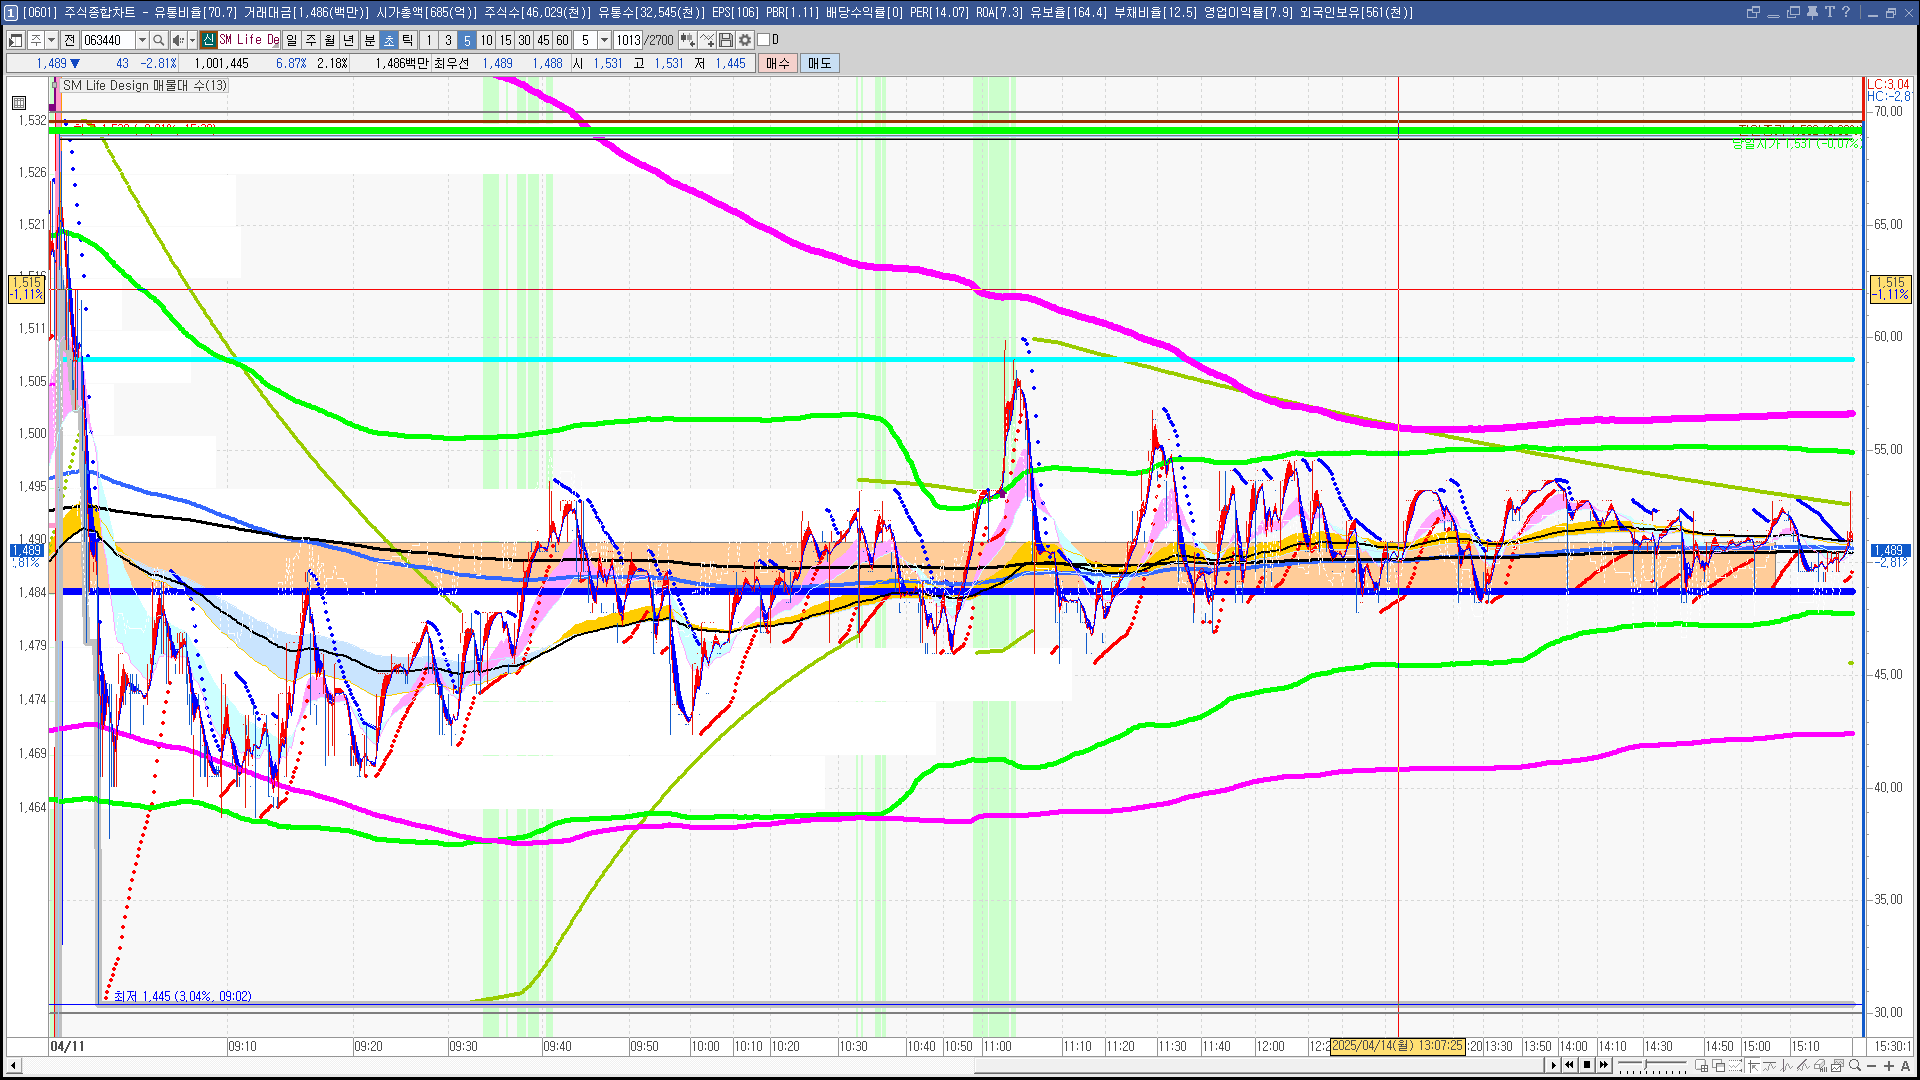Click the magnifier zoom icon at bottom right
The width and height of the screenshot is (1920, 1080).
point(1855,1066)
